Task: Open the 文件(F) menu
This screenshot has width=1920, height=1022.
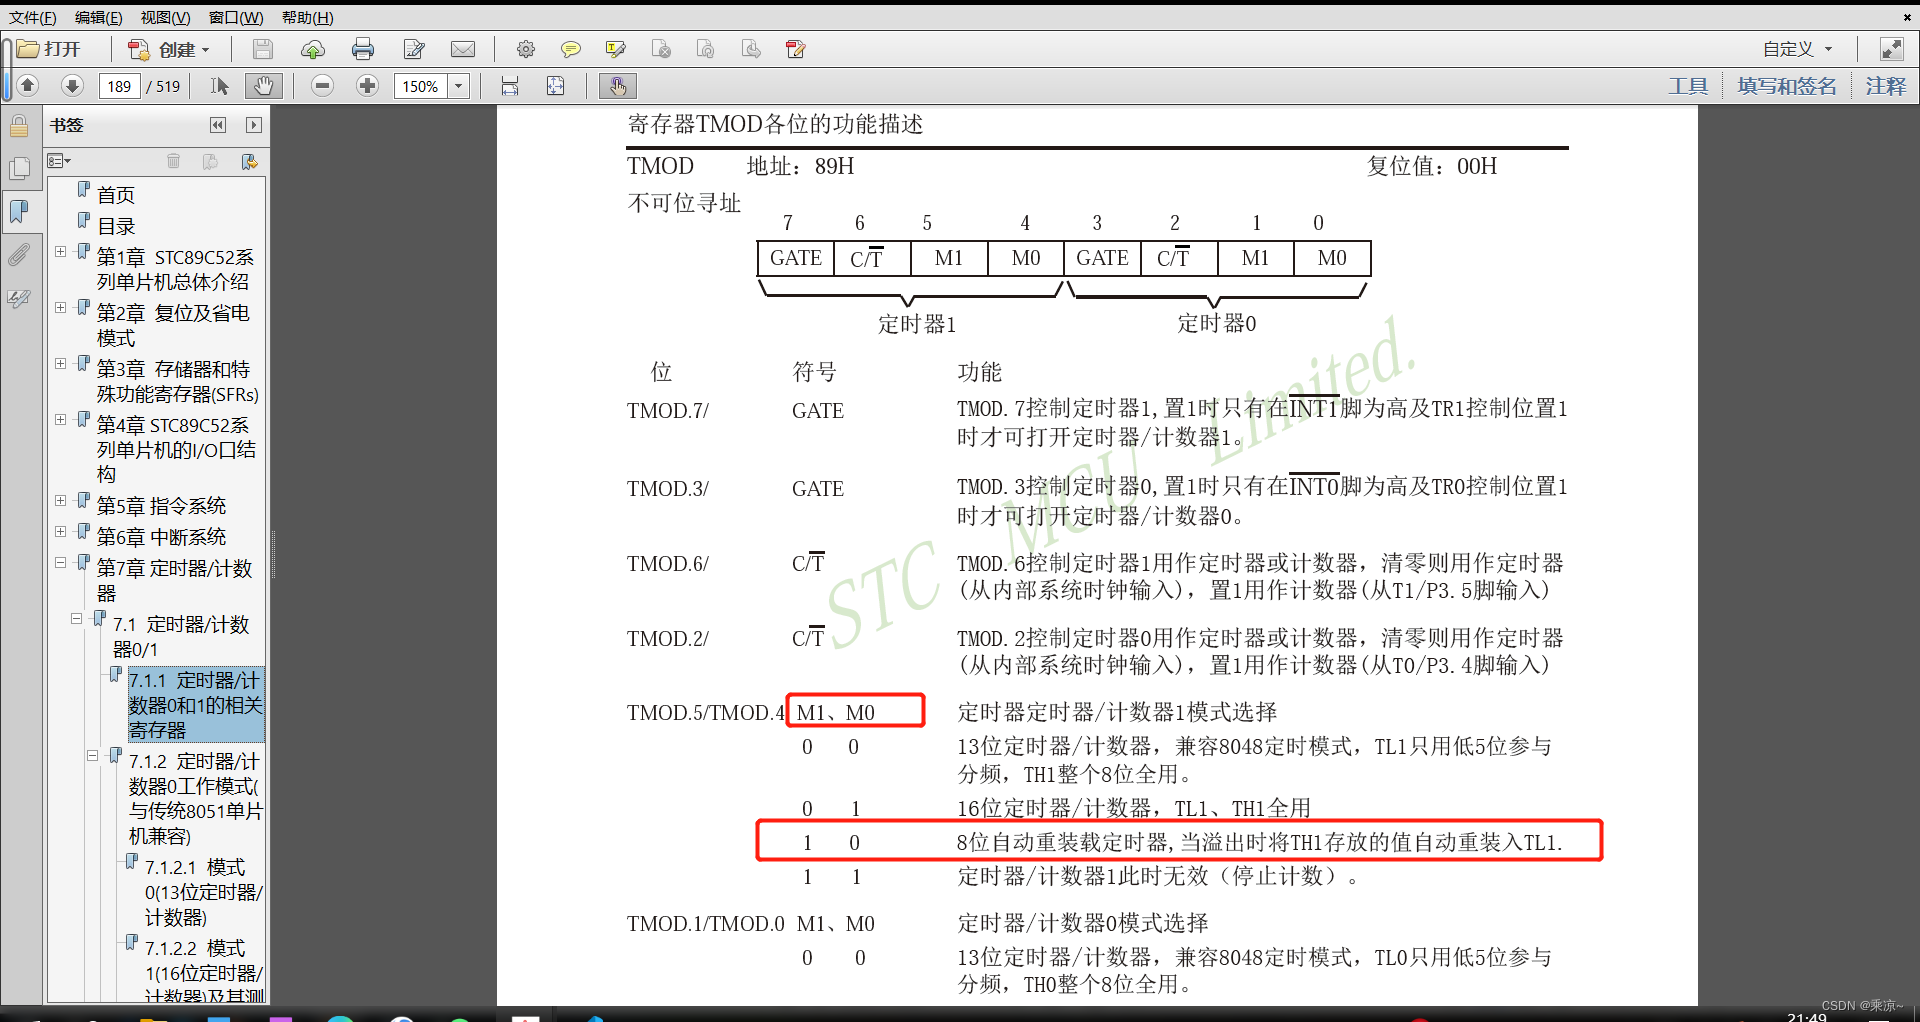Action: (33, 17)
